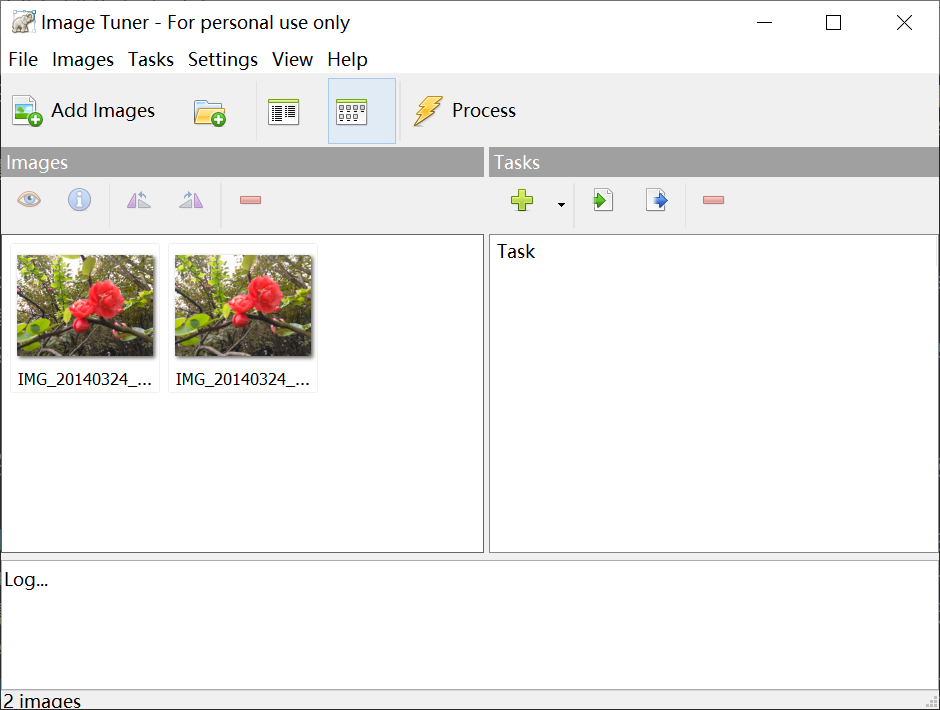Rotate image right
The width and height of the screenshot is (940, 710).
(191, 200)
